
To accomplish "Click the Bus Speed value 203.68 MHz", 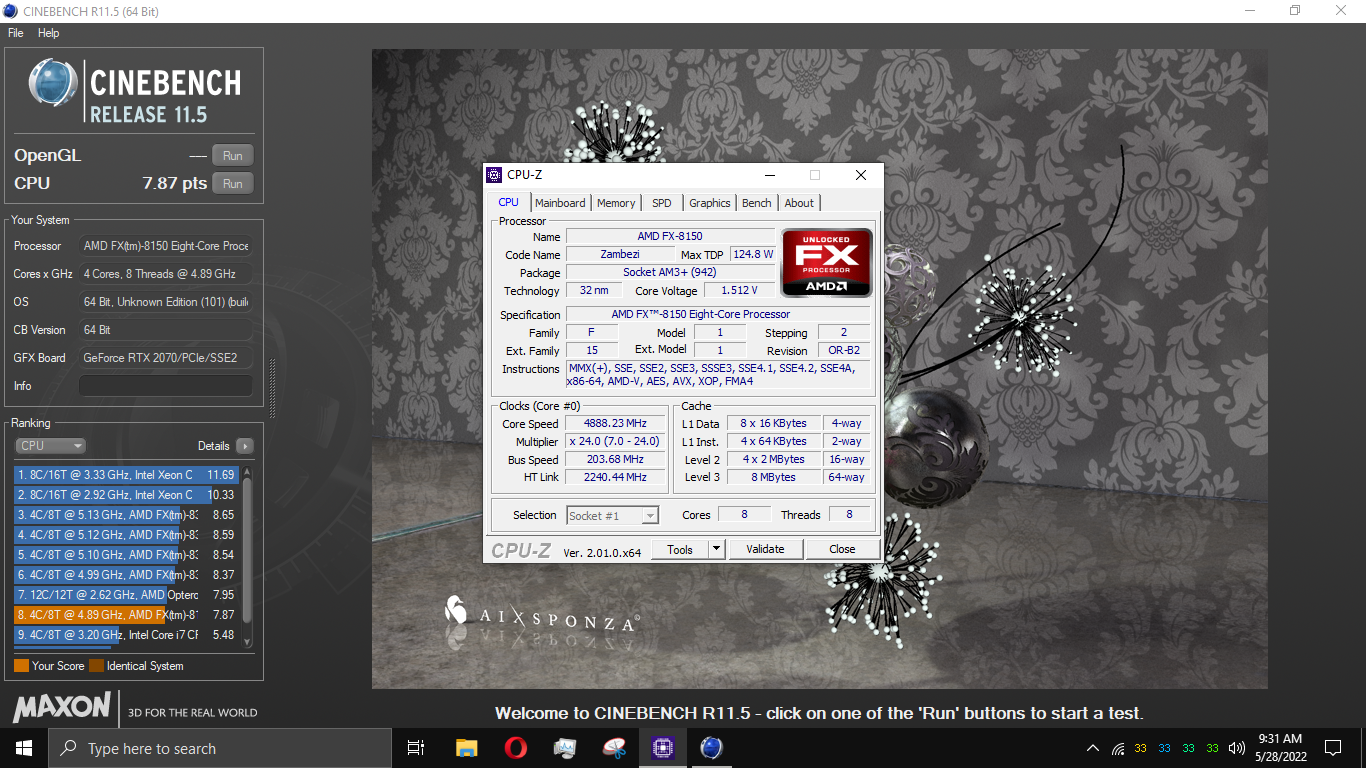I will tap(615, 460).
